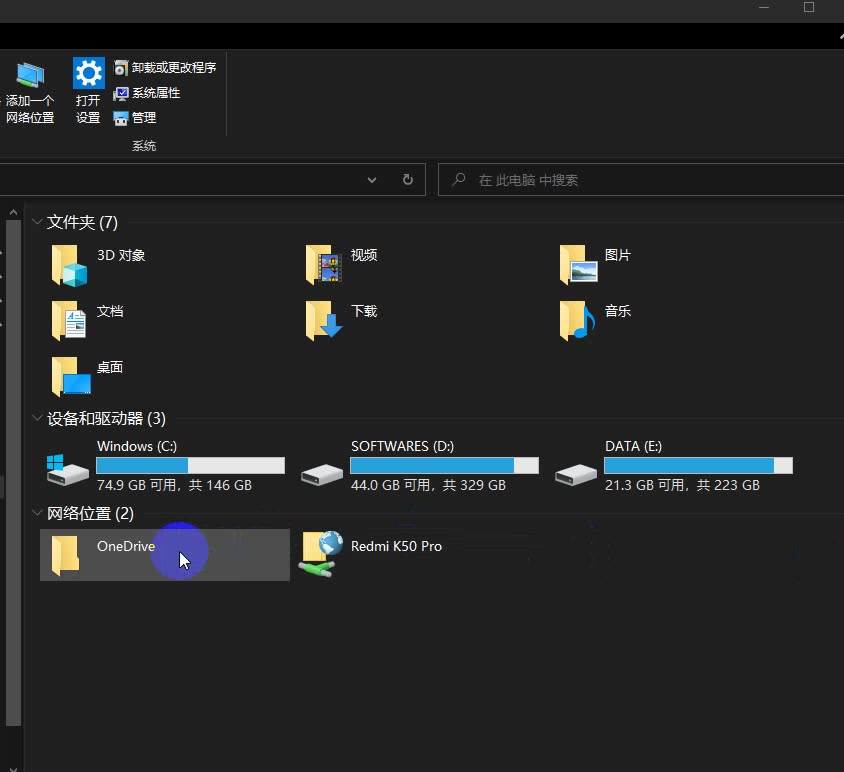
Task: Collapse the 网络位置 (2) group
Action: coord(37,513)
